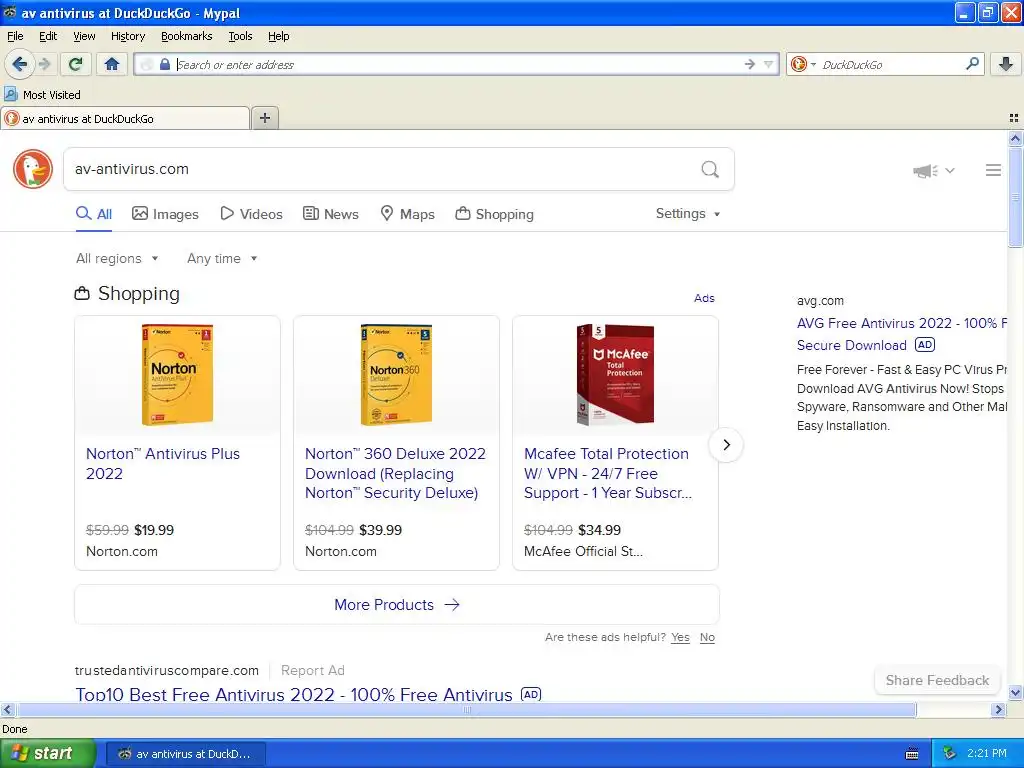This screenshot has width=1024, height=768.
Task: Click the 2:21 PM clock
Action: click(x=987, y=754)
